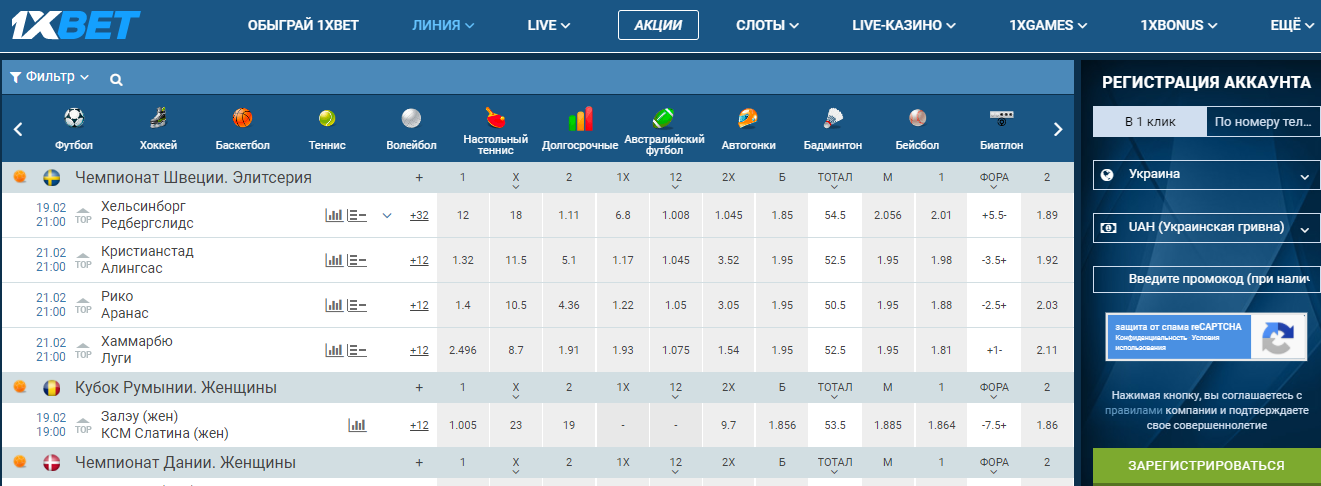The width and height of the screenshot is (1321, 486).
Task: Open +32 more markets for Хельсинборг
Action: 419,215
